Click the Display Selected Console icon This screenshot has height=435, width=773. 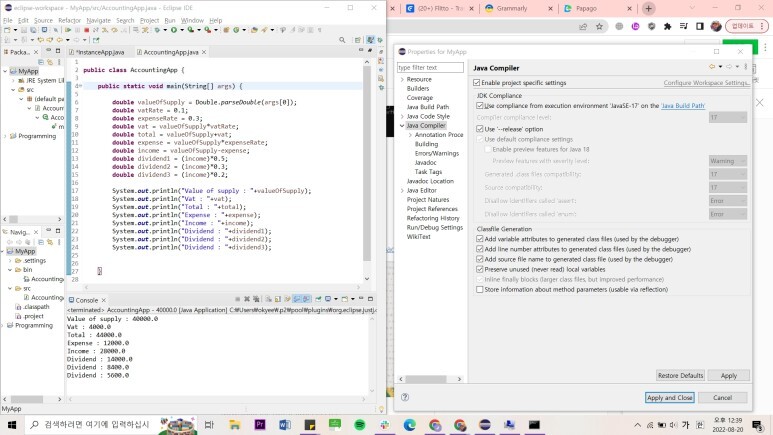328,299
